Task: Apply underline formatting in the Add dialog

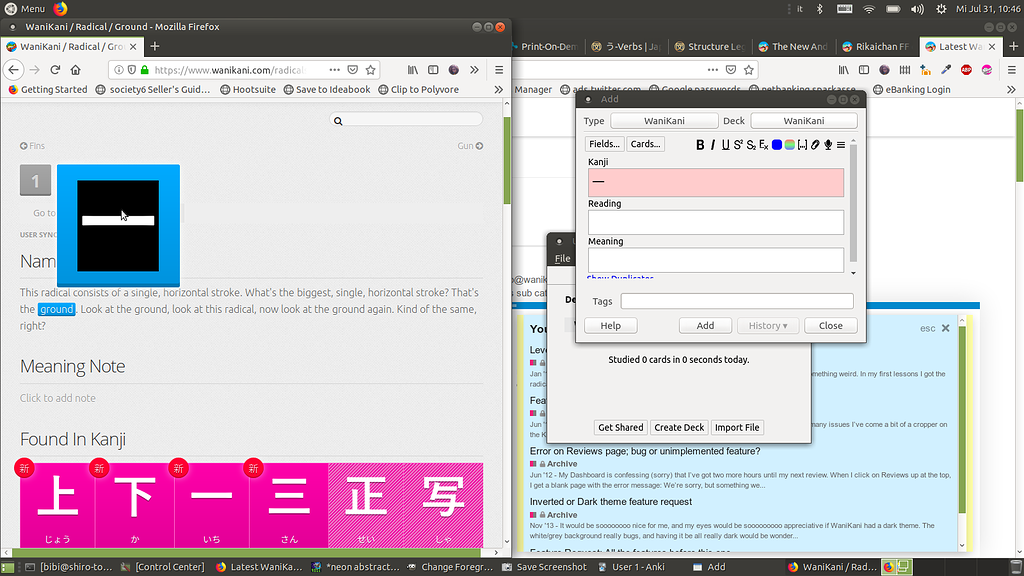Action: pos(725,144)
